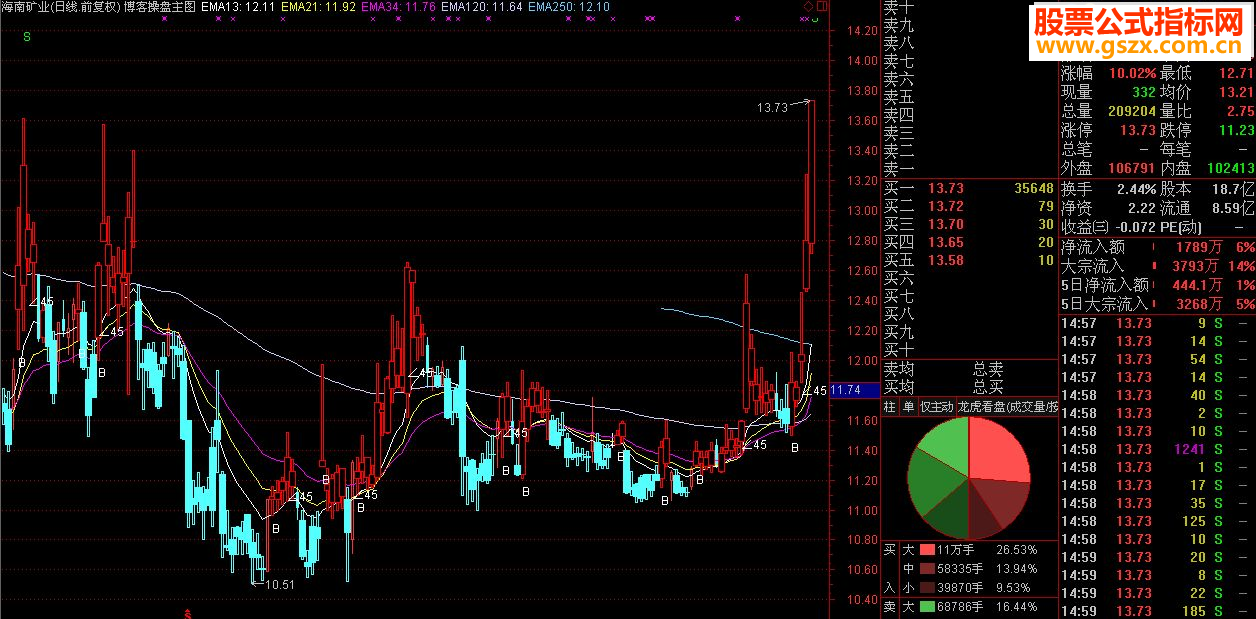Select the 14:58 trade of 1241 lots
Screen dimensions: 1256x619
[1157, 449]
